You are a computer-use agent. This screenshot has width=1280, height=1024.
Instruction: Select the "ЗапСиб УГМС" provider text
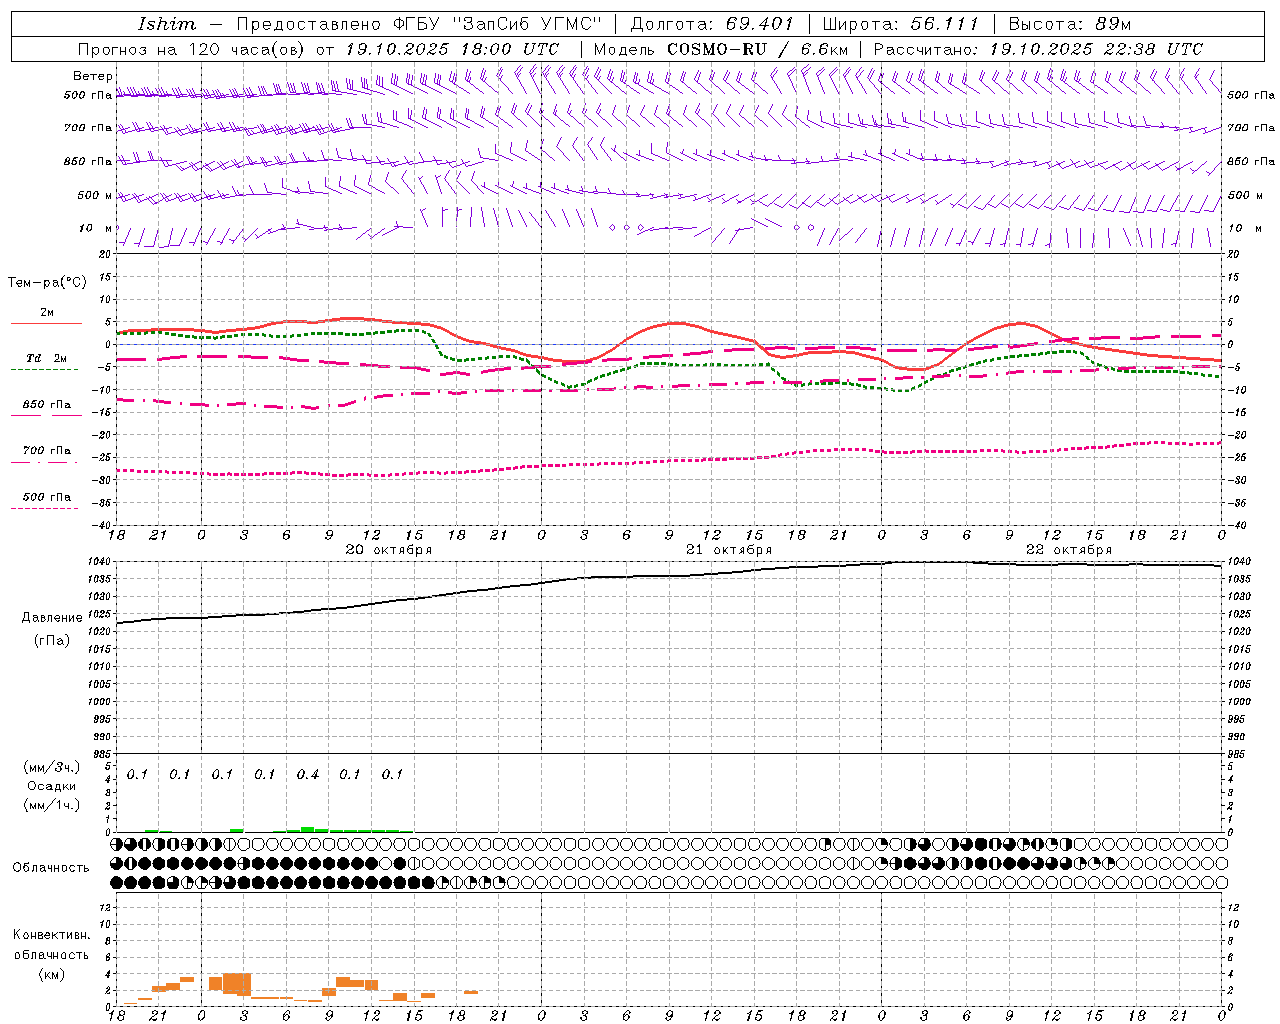click(x=527, y=24)
